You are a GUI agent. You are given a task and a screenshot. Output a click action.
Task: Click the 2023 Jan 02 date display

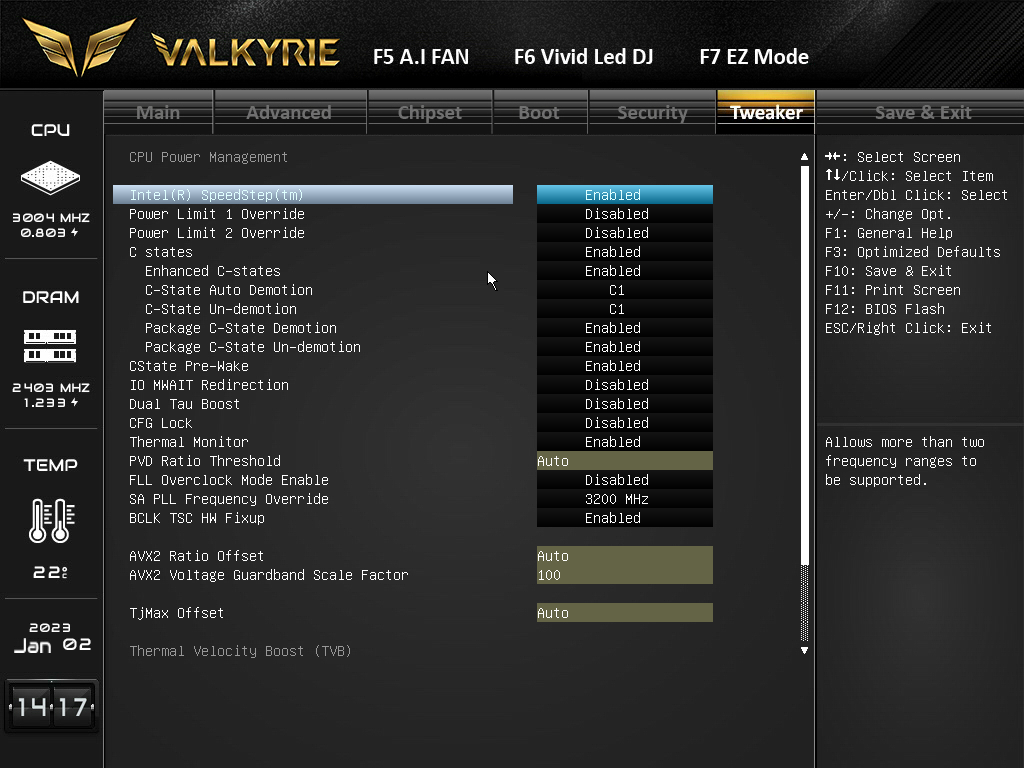tap(52, 637)
